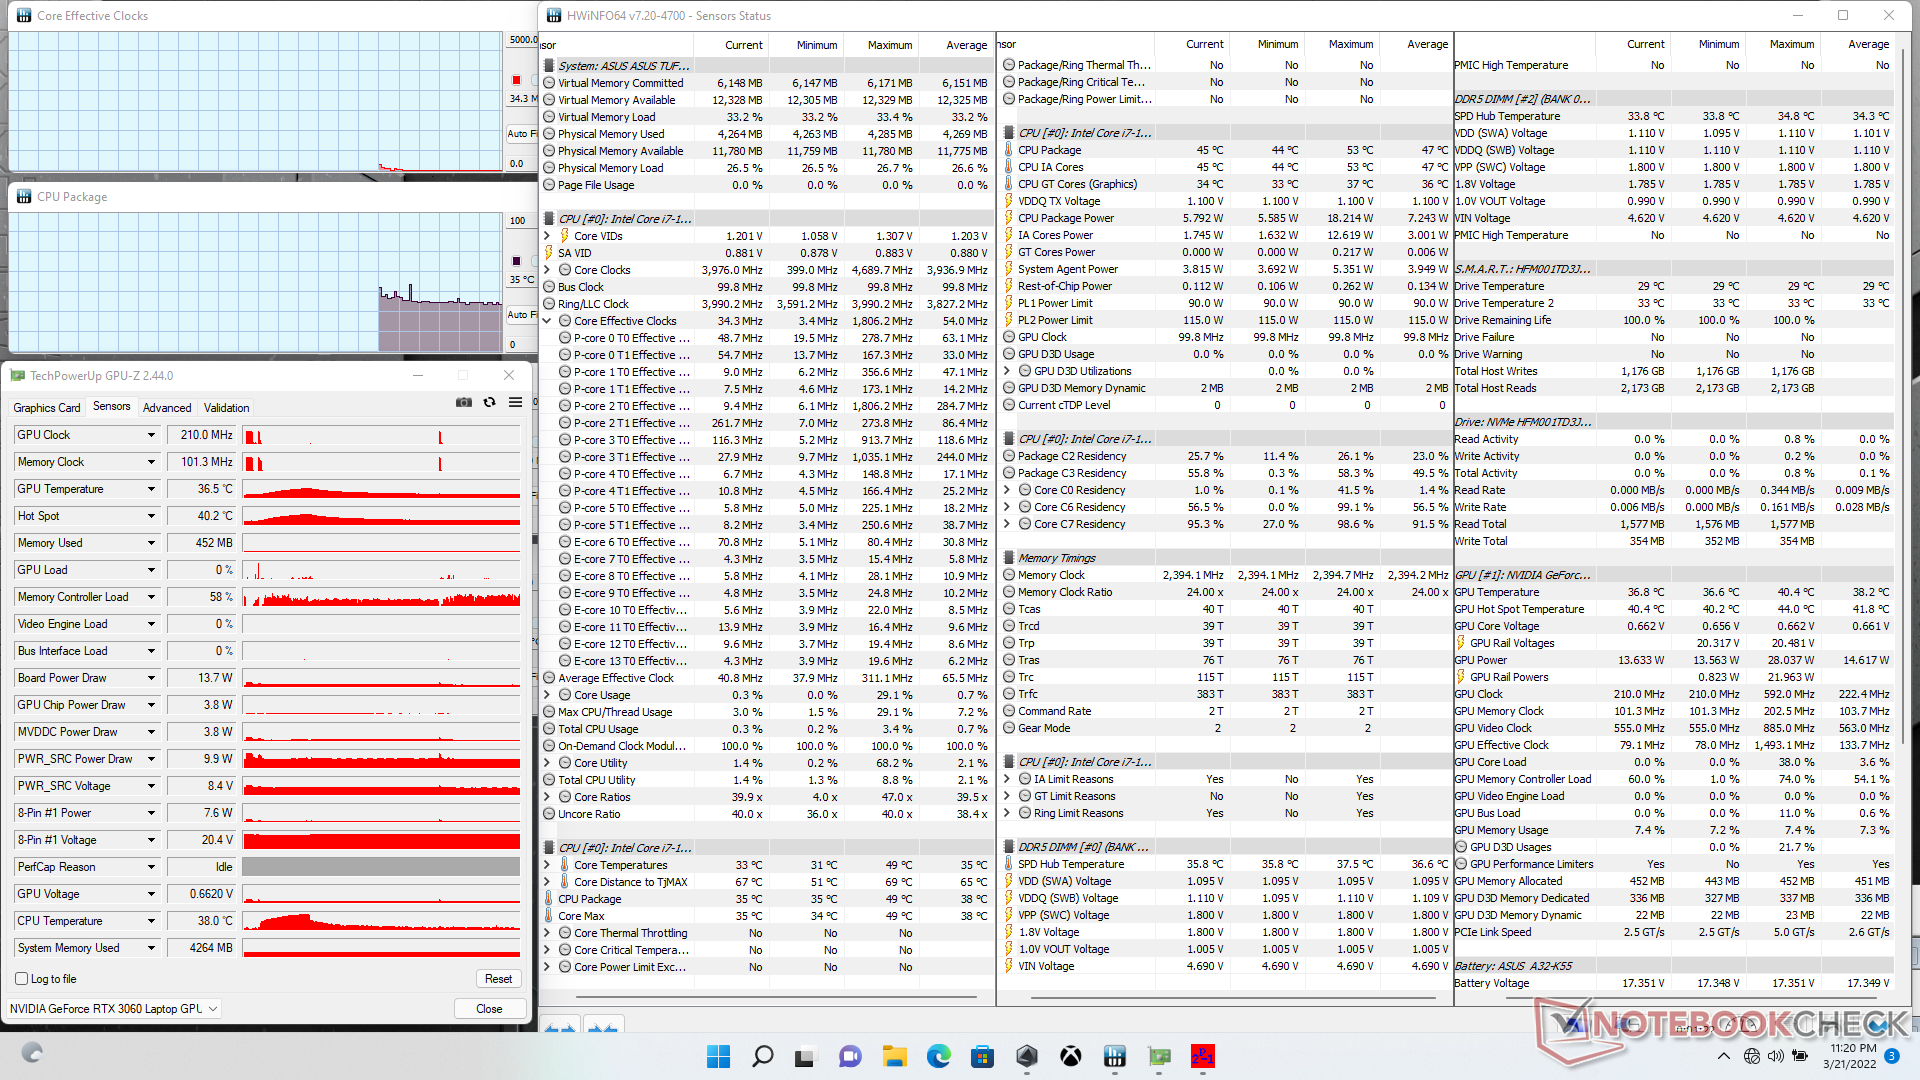Click the Prime95 red taskbar icon
Screen dimensions: 1920x1080
(1202, 1056)
